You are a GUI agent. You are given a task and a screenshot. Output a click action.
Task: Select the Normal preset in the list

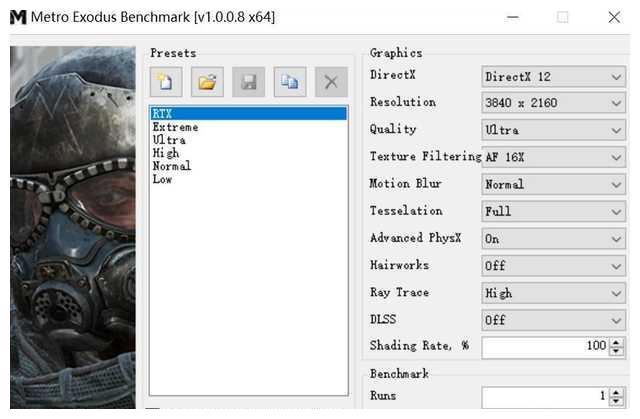click(249, 166)
